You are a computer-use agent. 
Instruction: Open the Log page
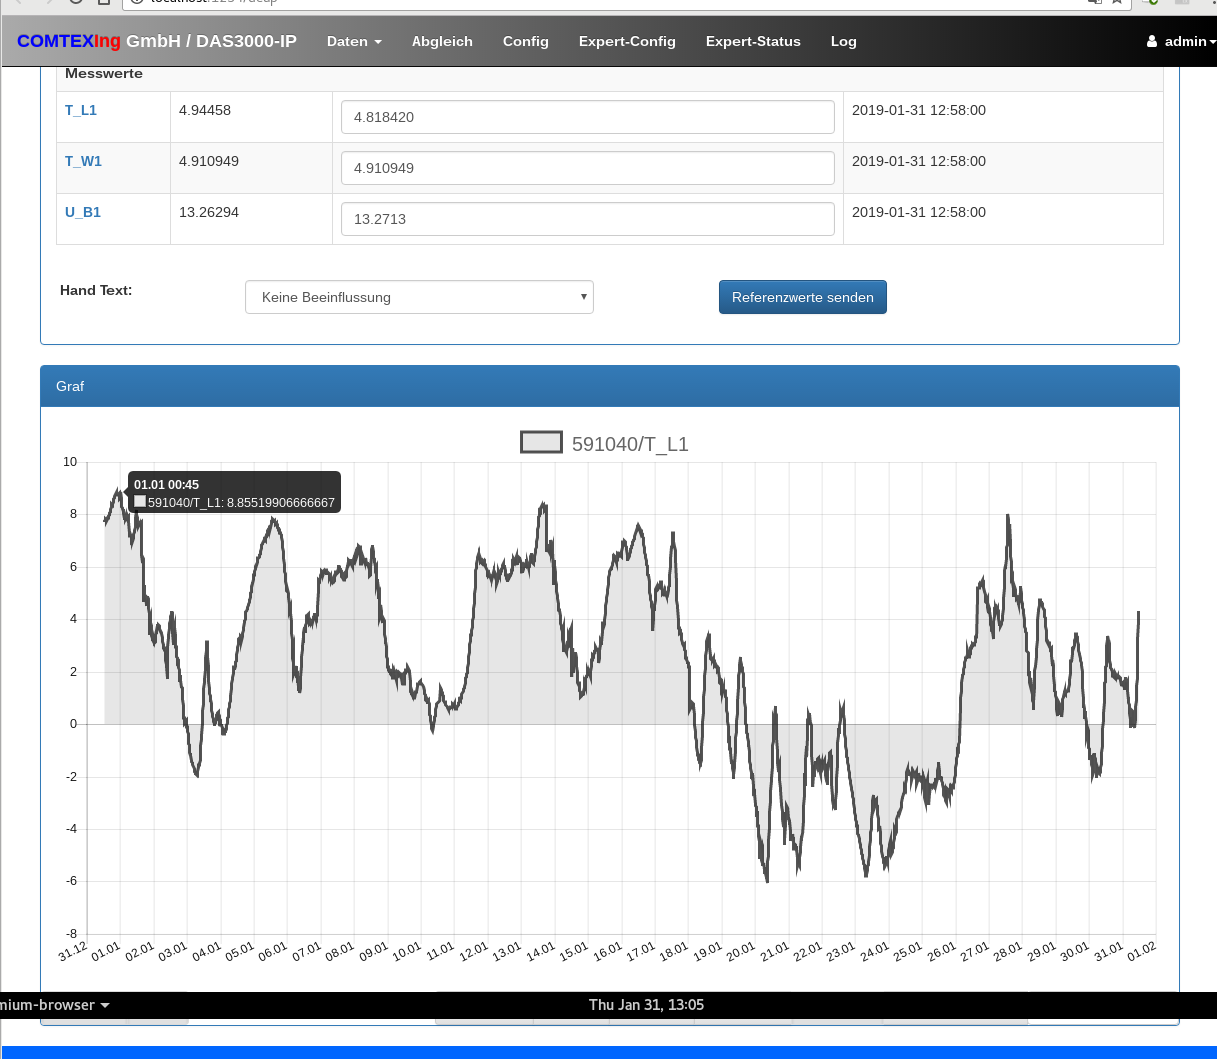point(843,42)
